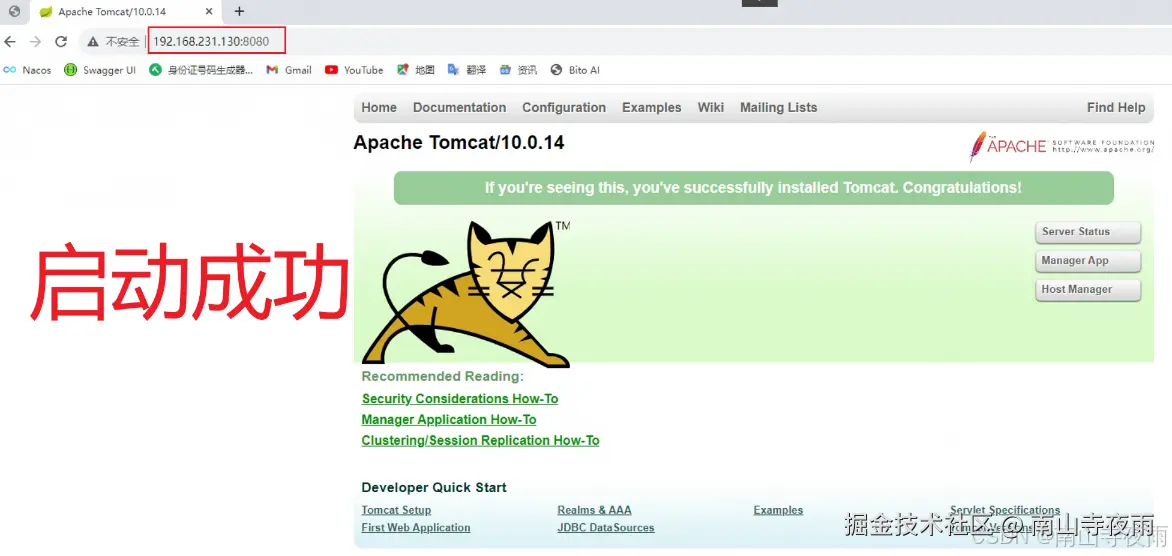Click the browser back arrow

(x=10, y=42)
